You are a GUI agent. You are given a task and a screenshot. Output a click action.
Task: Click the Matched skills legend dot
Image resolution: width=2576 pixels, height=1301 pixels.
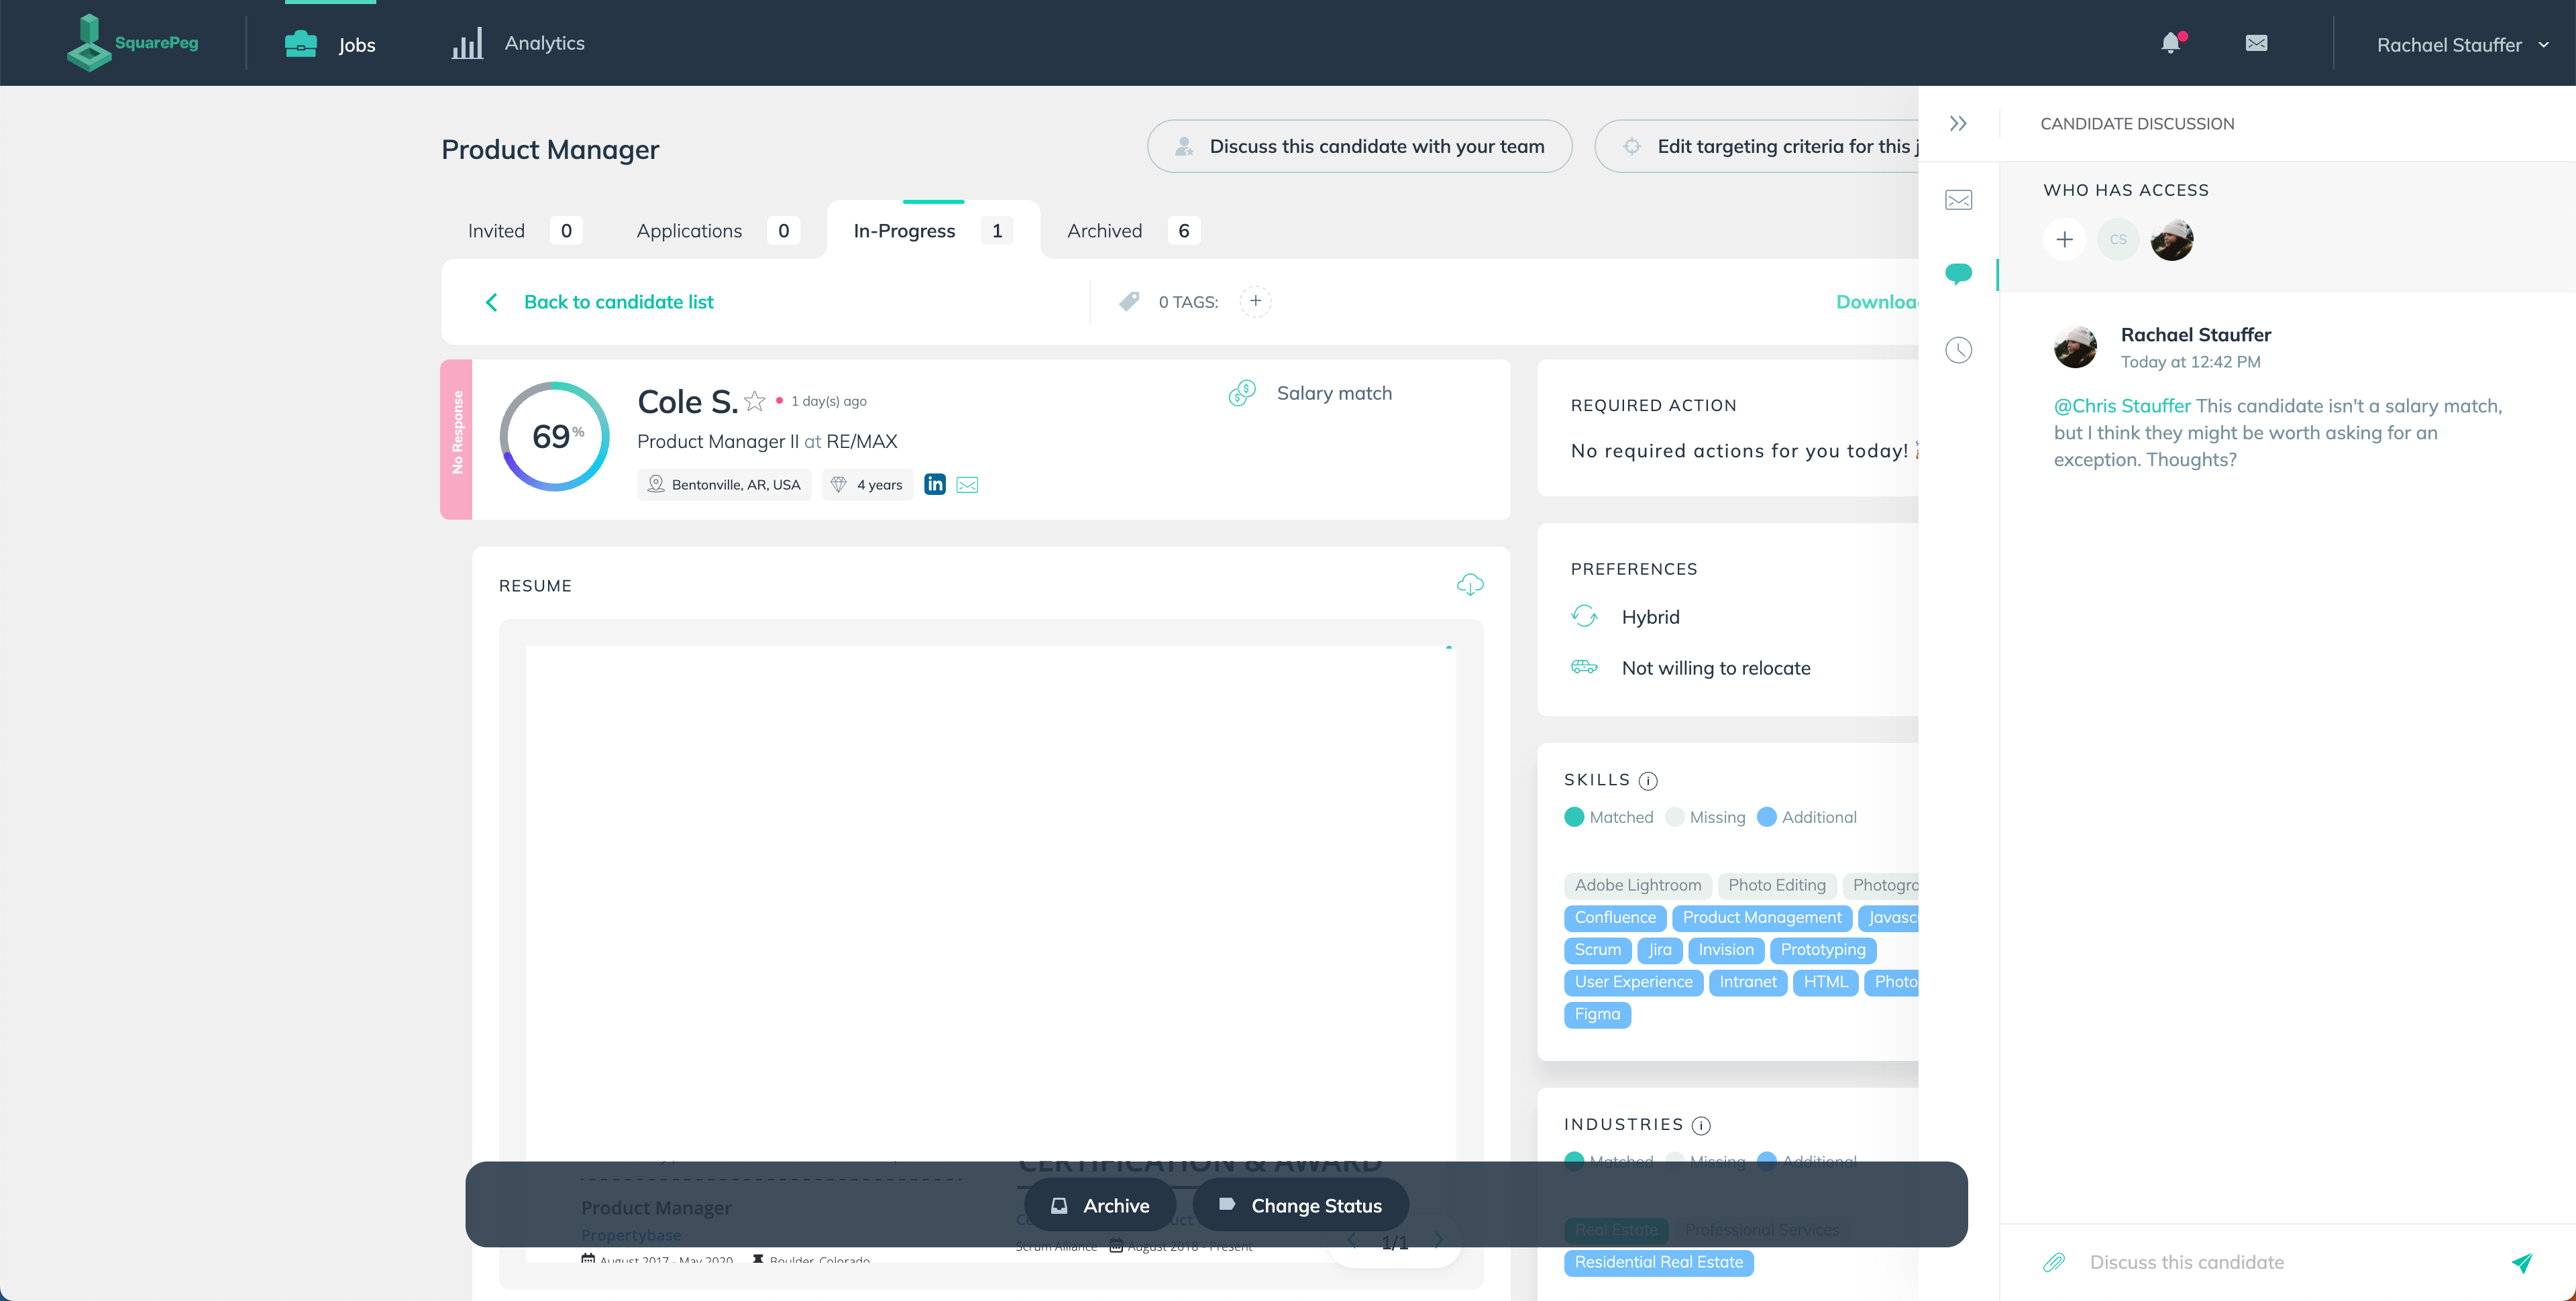(x=1574, y=817)
